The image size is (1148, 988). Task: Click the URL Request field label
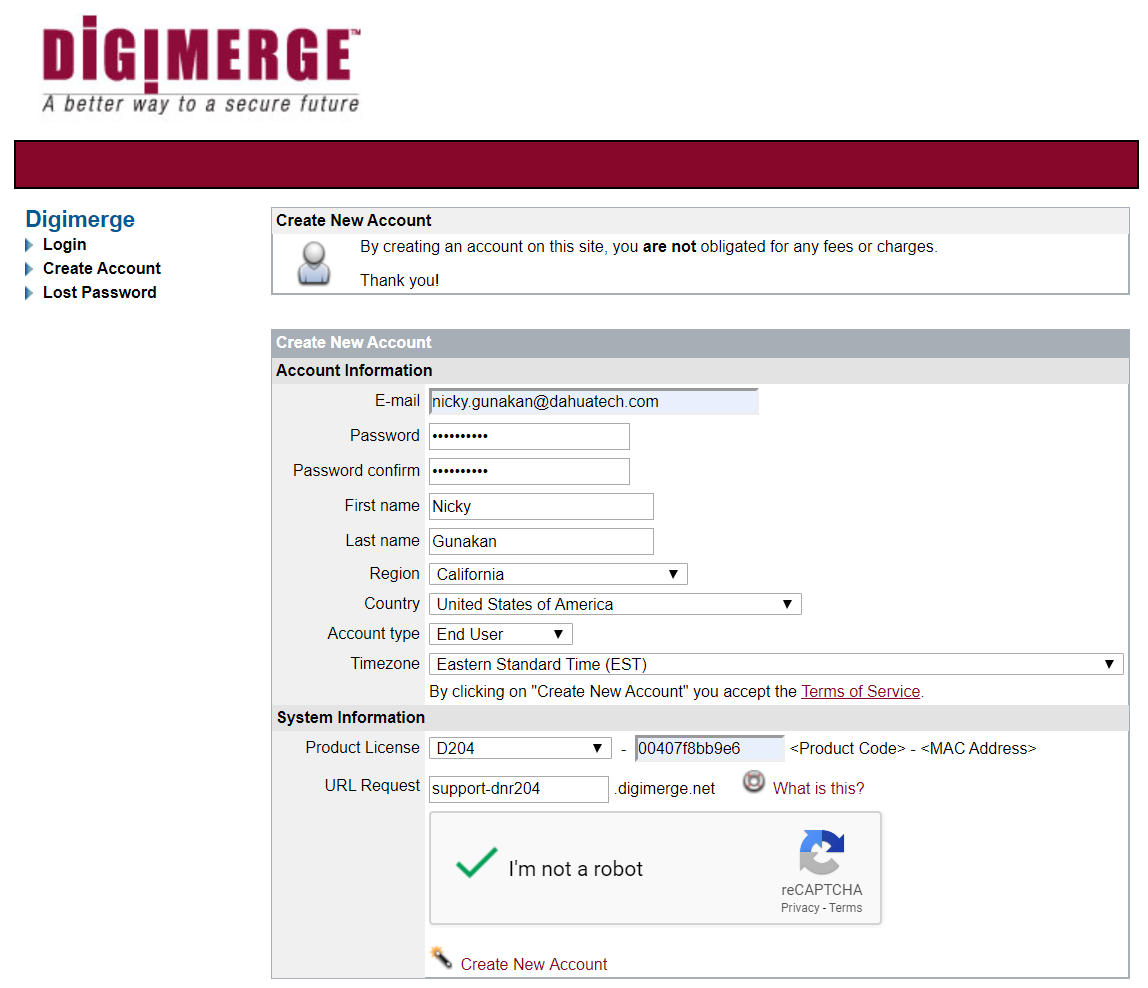tap(372, 786)
